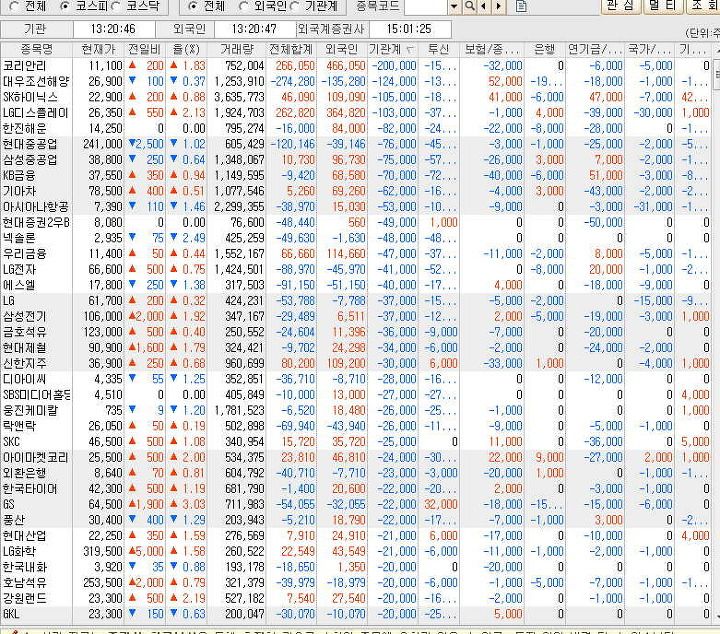Select the 한국타이어 stock row
The image size is (720, 634).
pyautogui.click(x=356, y=488)
